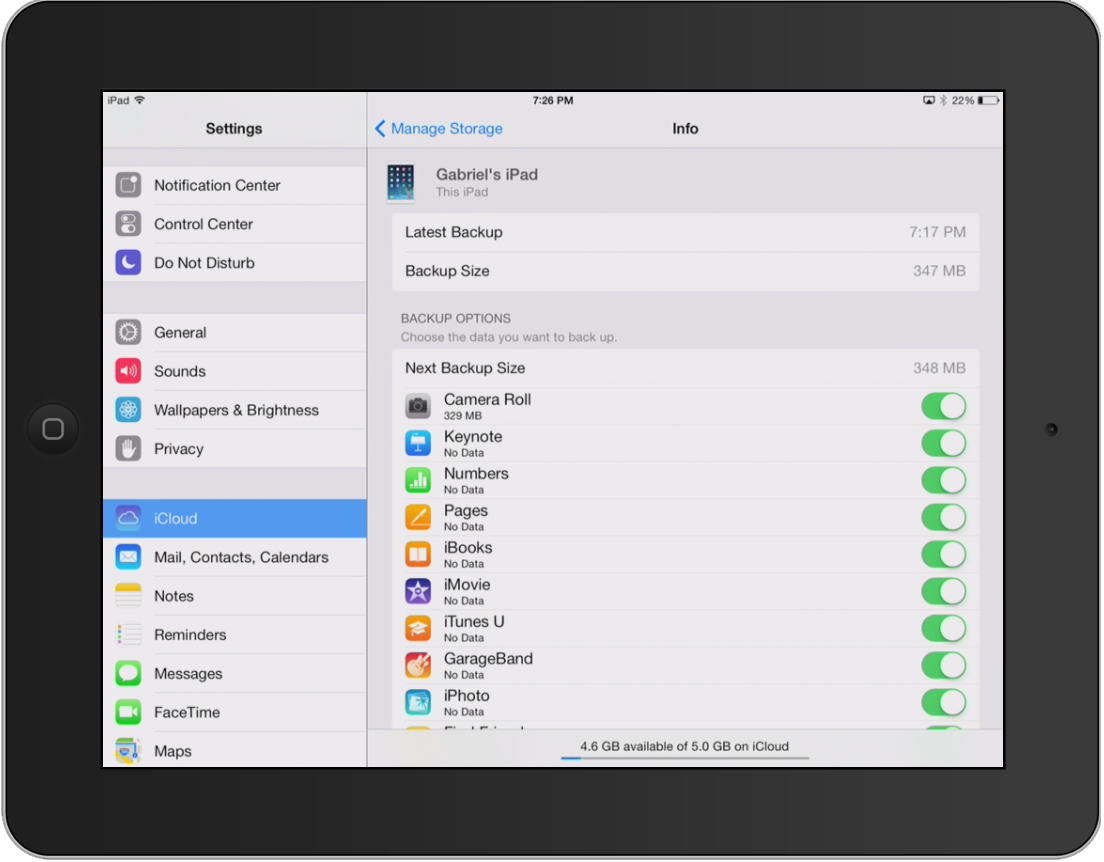This screenshot has width=1104, height=862.
Task: Tap the Notification Center icon
Action: tap(128, 185)
